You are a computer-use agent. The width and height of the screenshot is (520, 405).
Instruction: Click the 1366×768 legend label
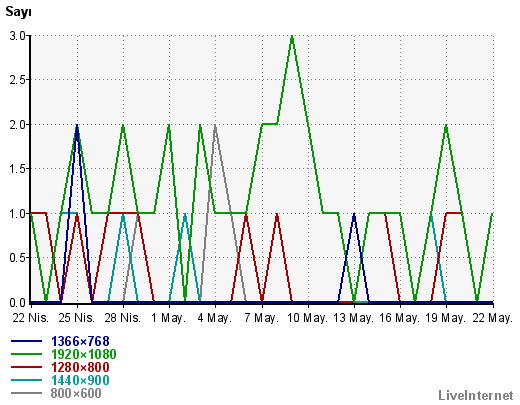80,341
